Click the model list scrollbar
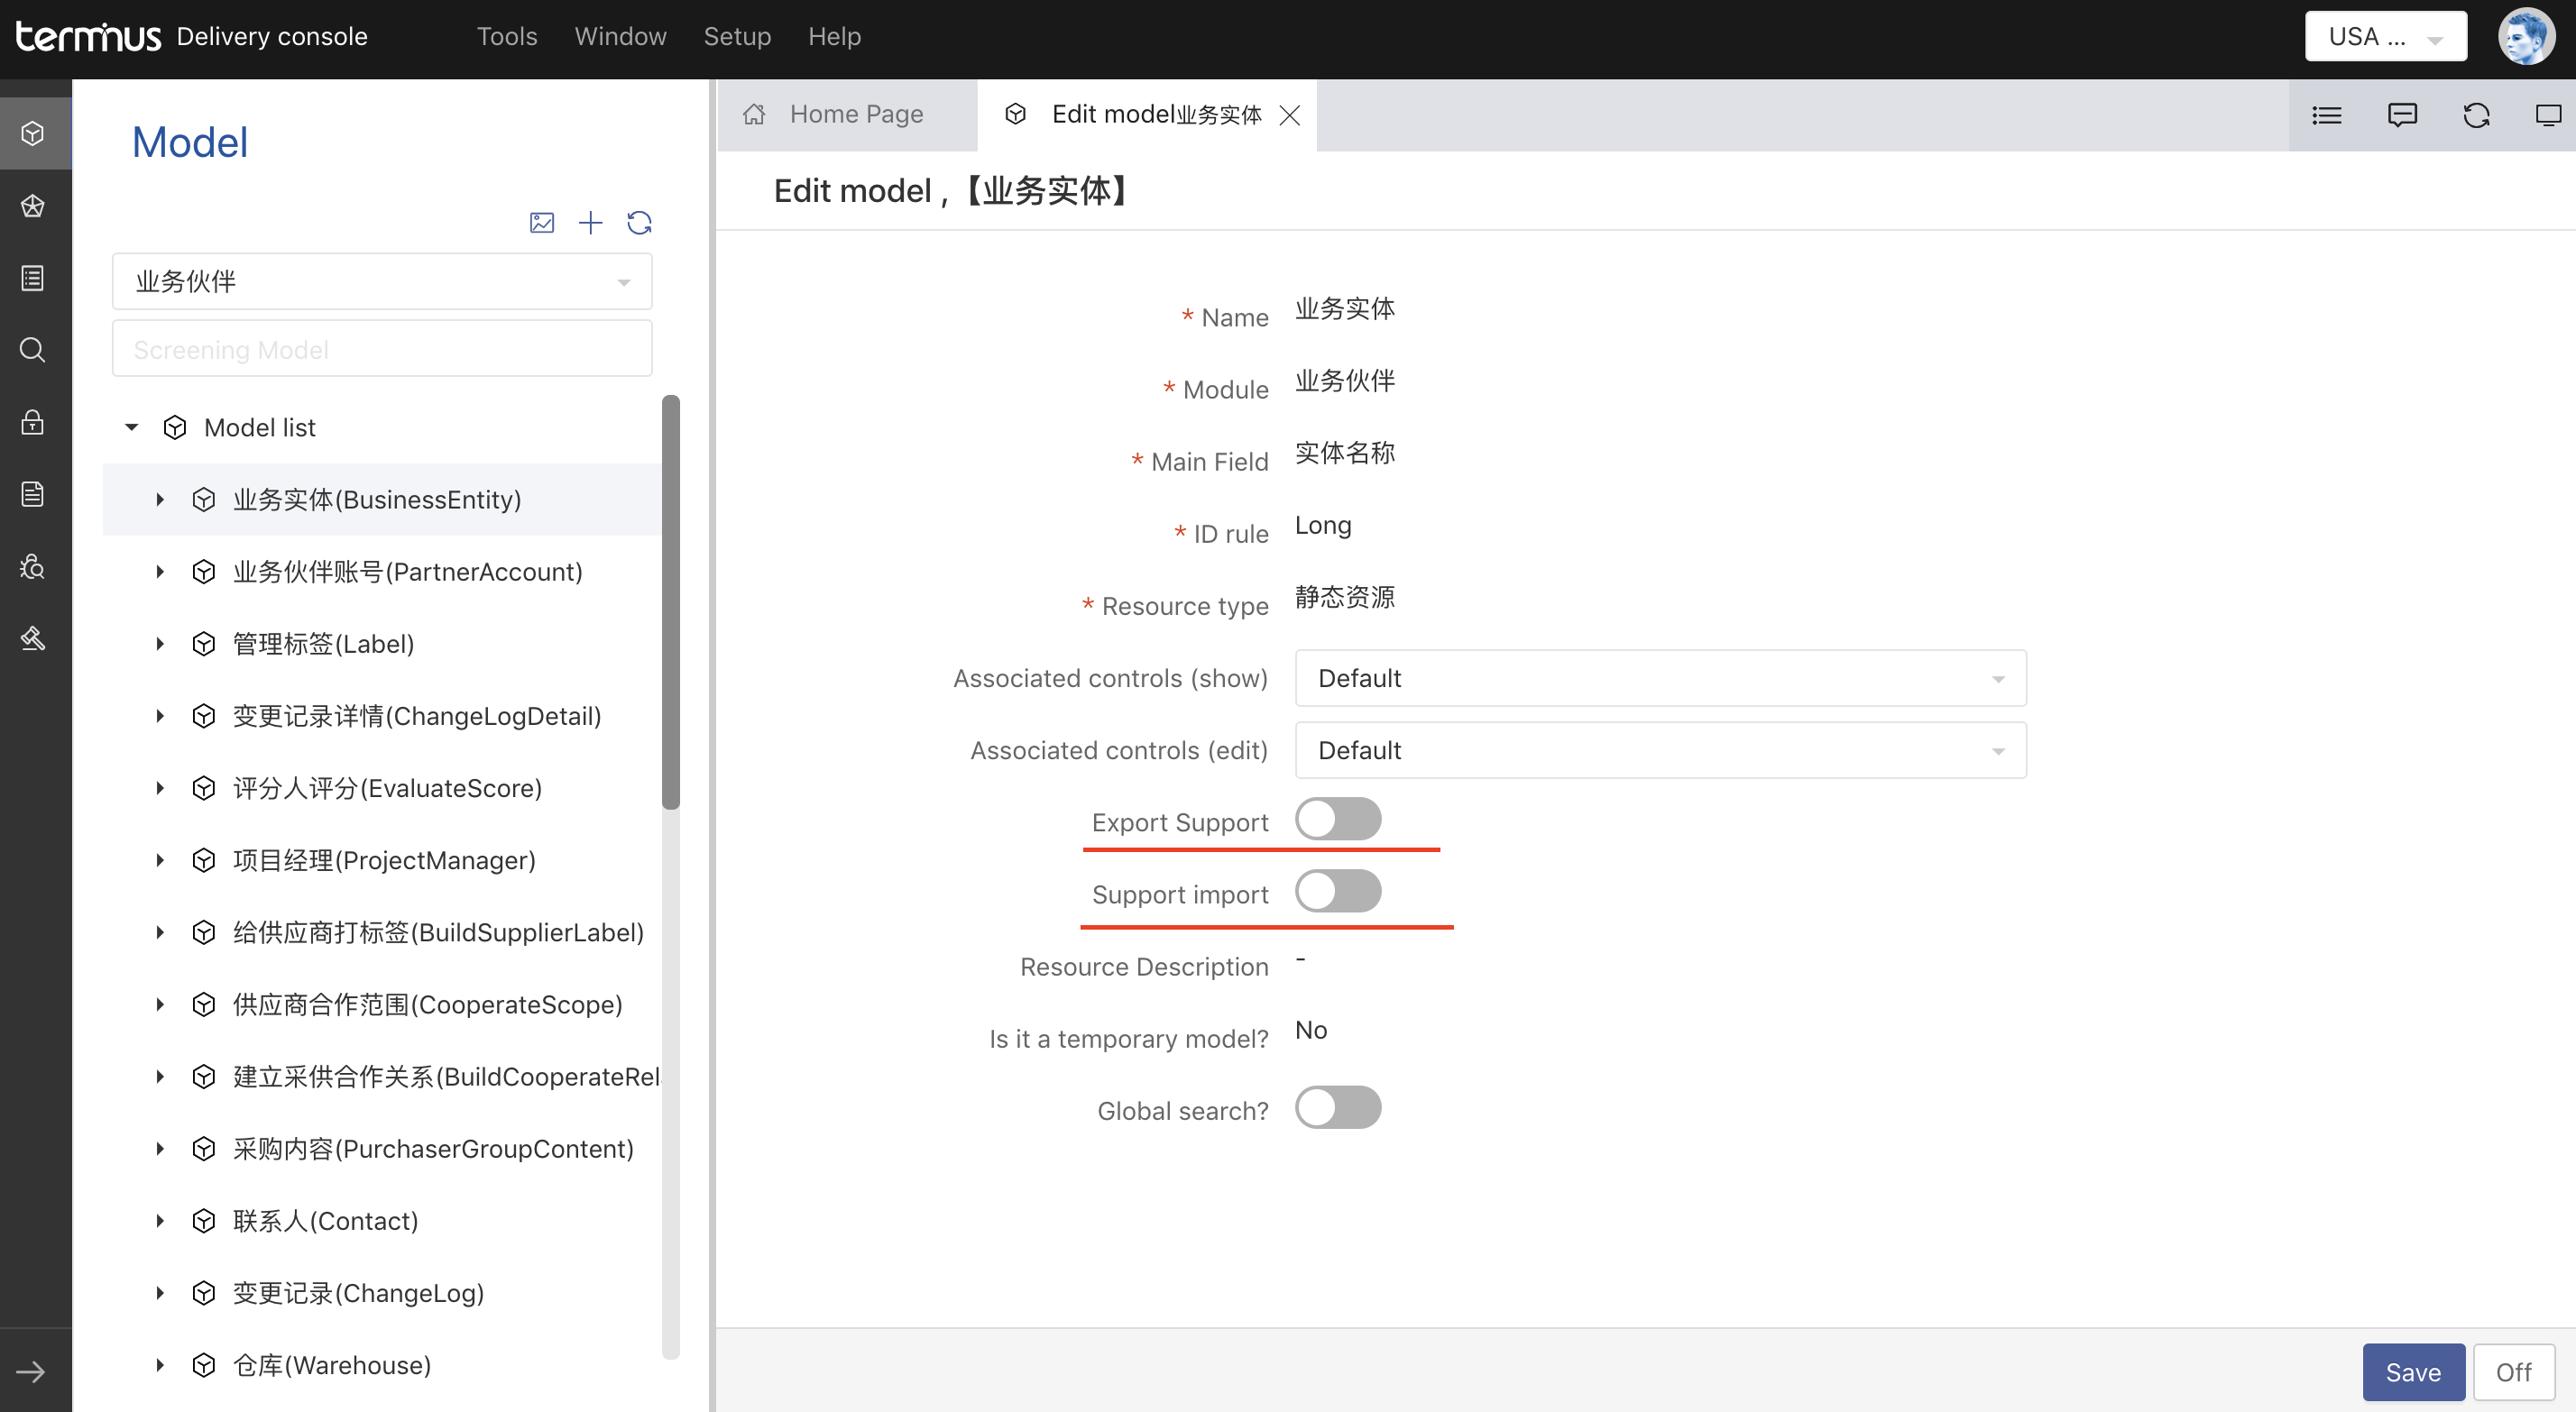The image size is (2576, 1412). point(671,602)
